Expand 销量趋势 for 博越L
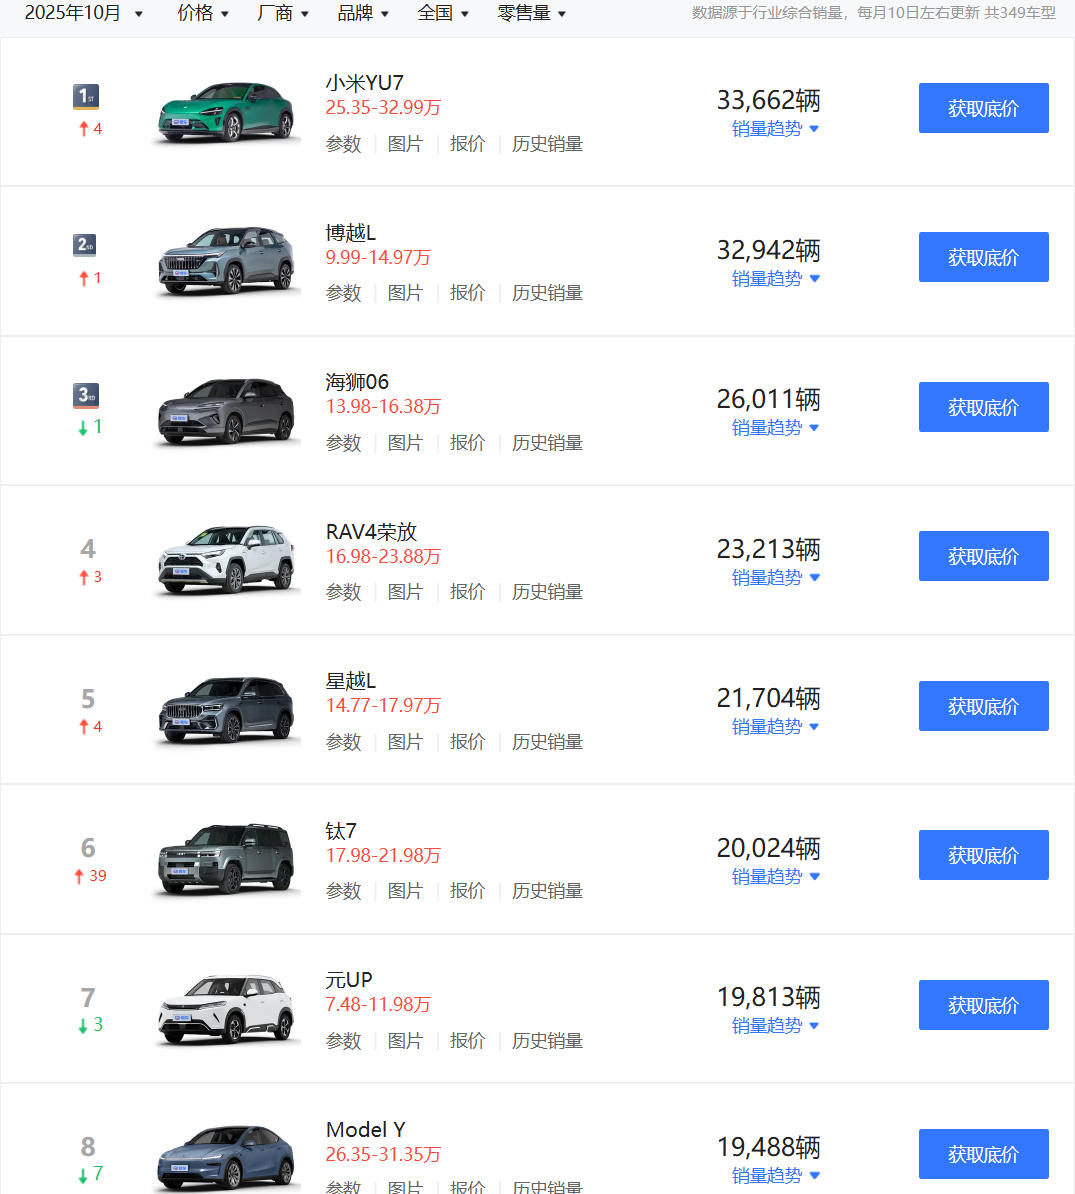 point(775,279)
